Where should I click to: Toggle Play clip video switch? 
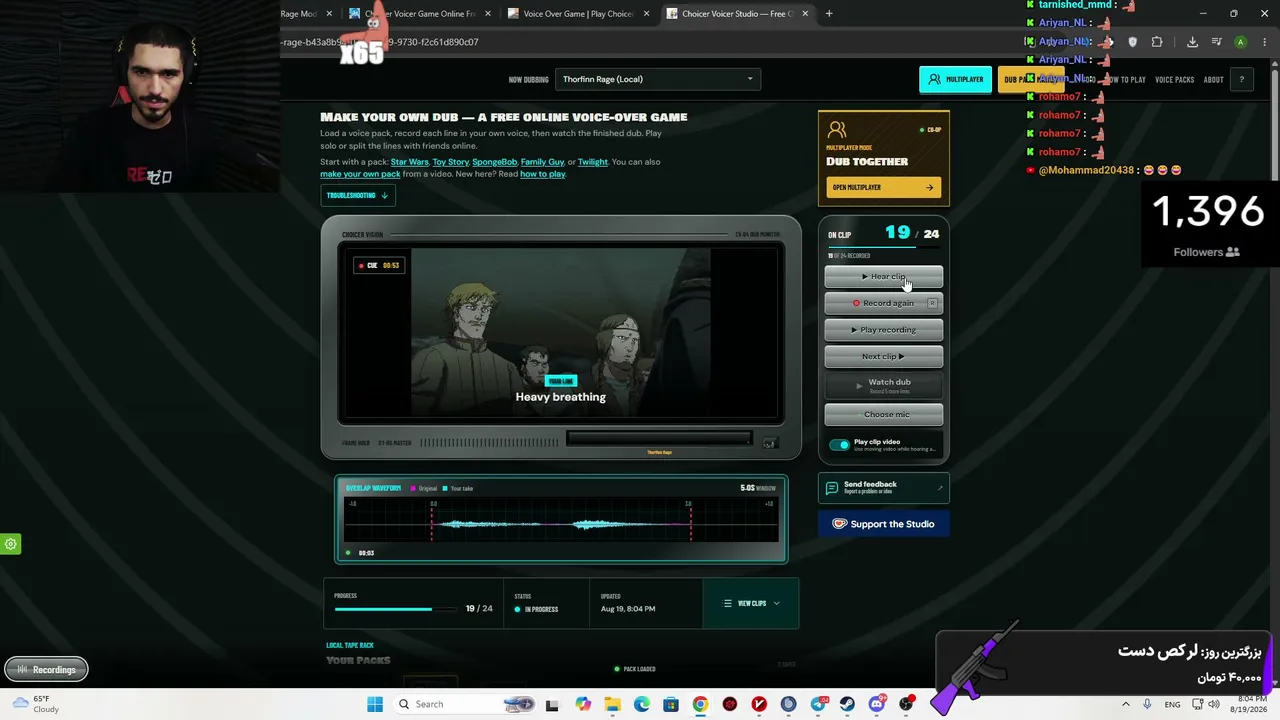pyautogui.click(x=840, y=445)
